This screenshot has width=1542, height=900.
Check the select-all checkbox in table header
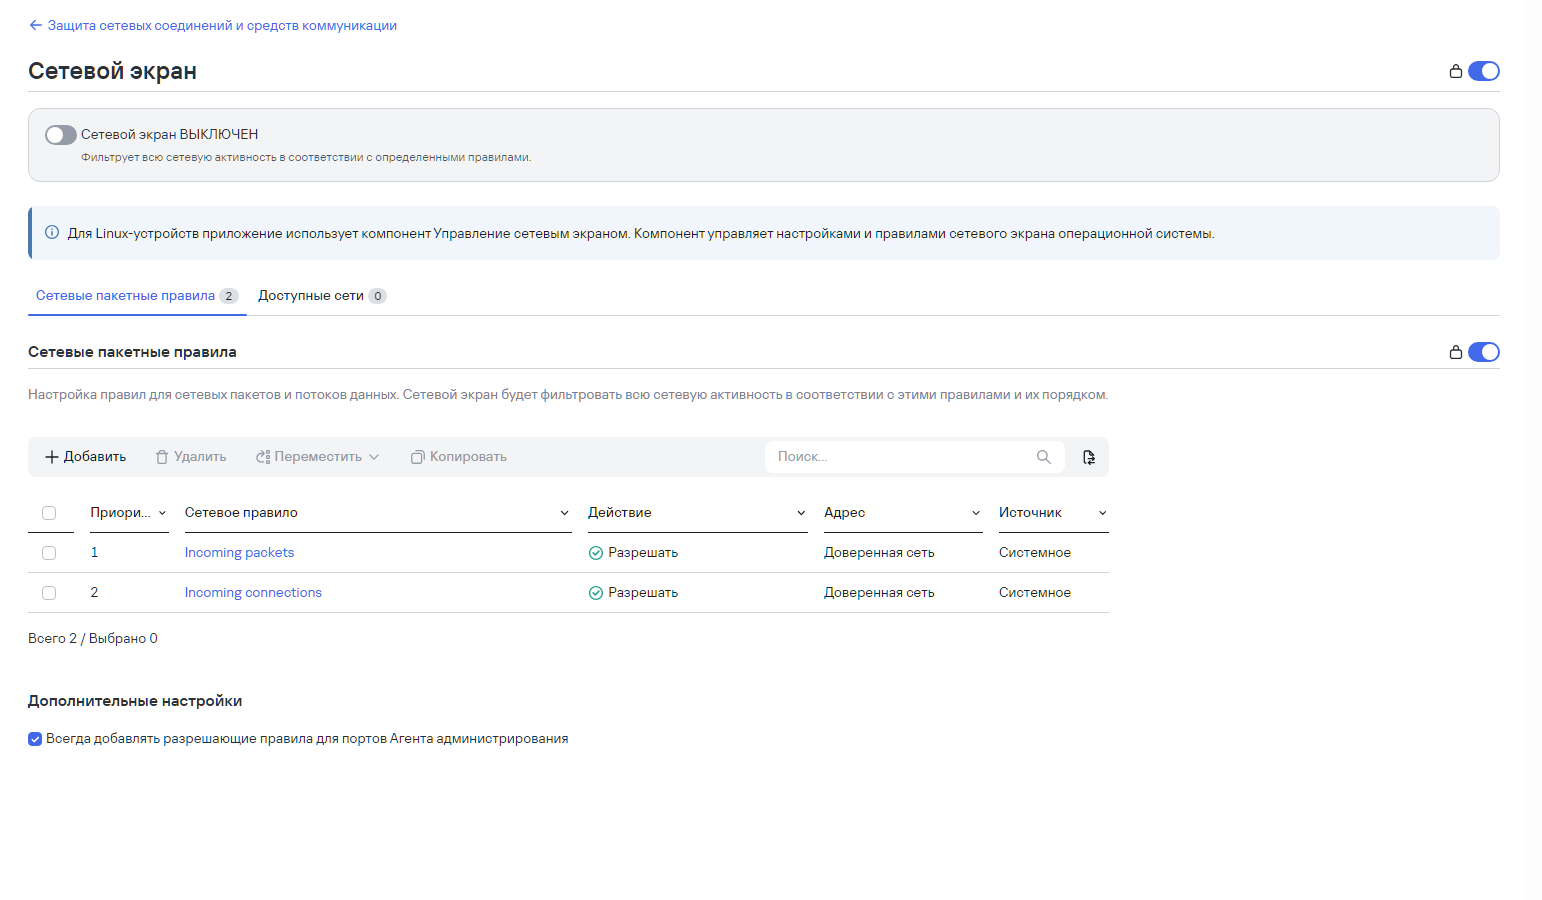[49, 513]
